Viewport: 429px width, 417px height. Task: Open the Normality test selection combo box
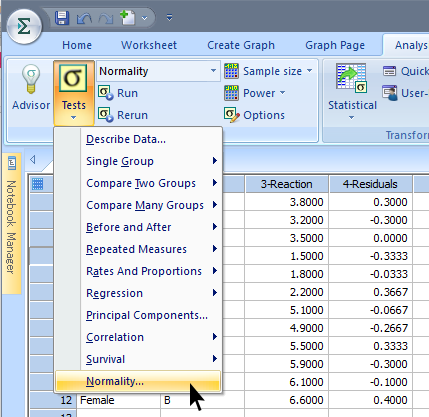158,71
